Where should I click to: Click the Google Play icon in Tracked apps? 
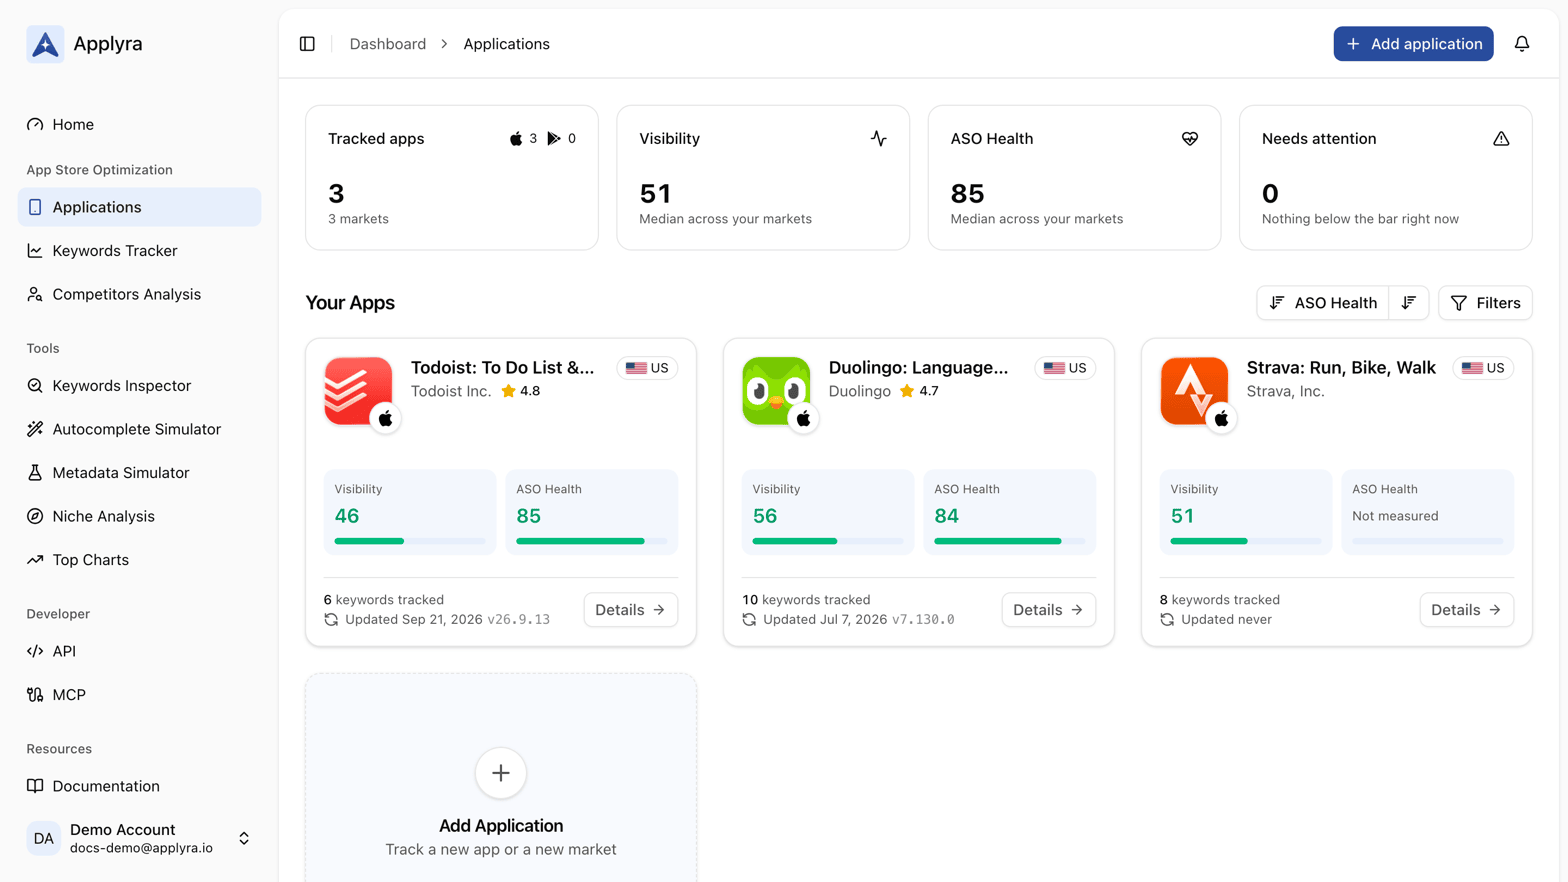pyautogui.click(x=554, y=139)
